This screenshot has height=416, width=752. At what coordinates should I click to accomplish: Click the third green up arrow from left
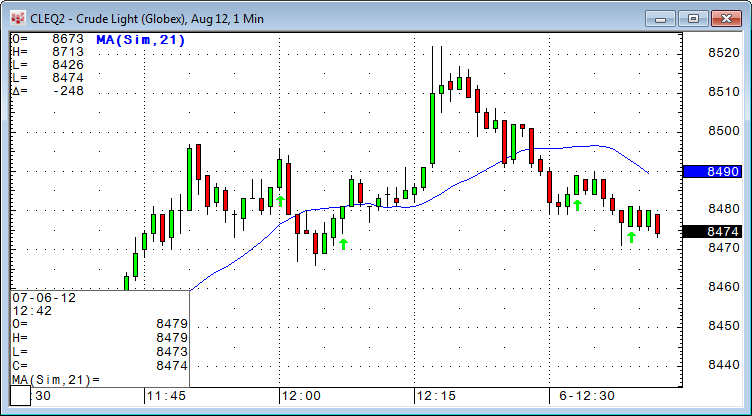pyautogui.click(x=577, y=205)
